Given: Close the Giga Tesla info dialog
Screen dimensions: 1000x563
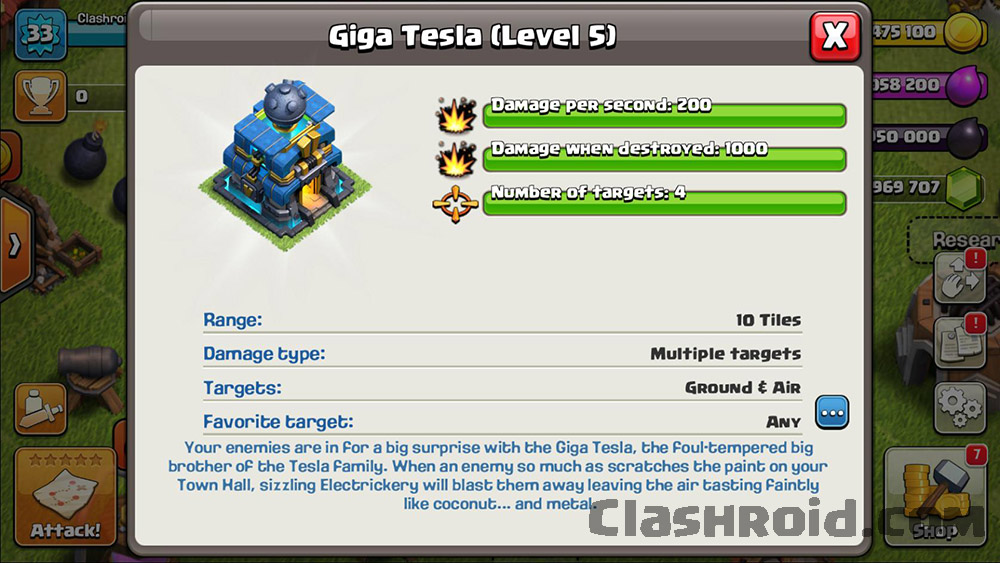Looking at the screenshot, I should pos(835,36).
